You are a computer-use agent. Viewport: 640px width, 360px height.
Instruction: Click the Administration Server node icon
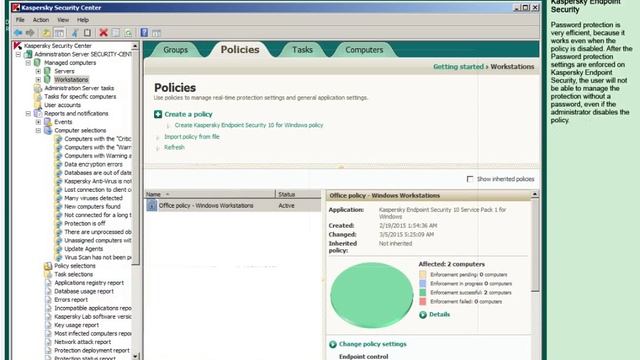click(28, 54)
